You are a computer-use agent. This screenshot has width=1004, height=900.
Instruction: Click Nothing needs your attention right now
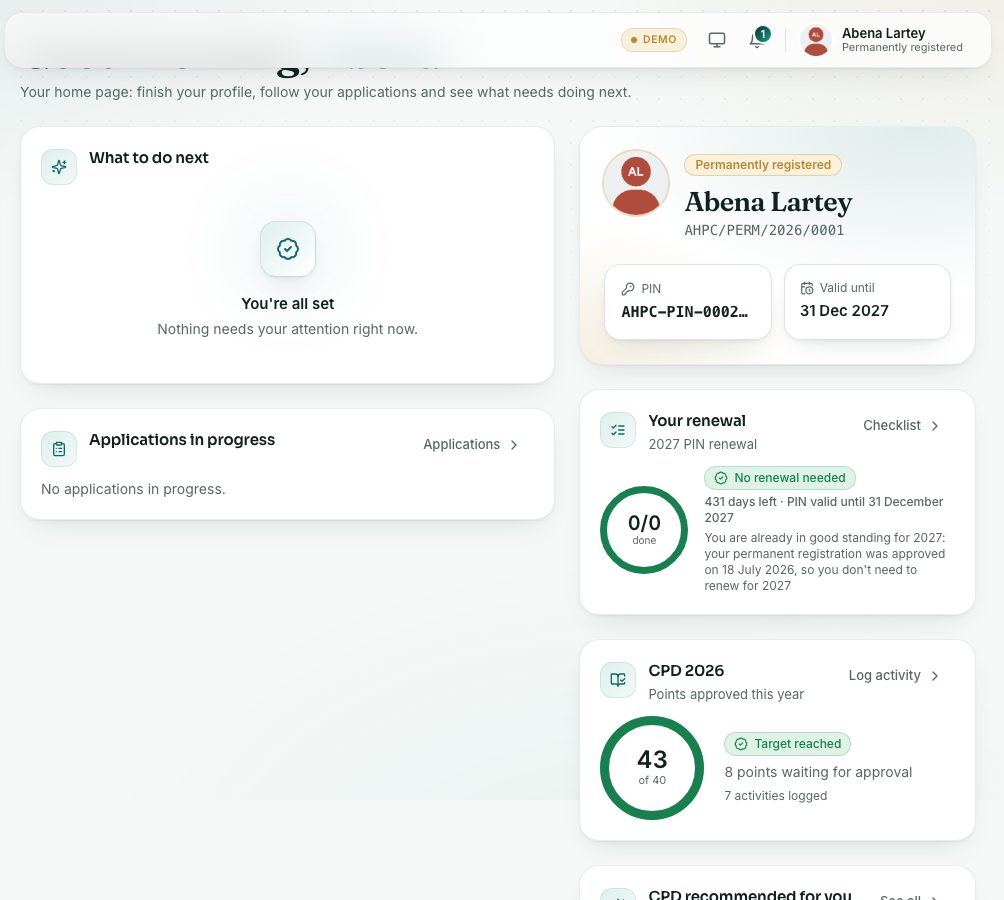coord(287,329)
